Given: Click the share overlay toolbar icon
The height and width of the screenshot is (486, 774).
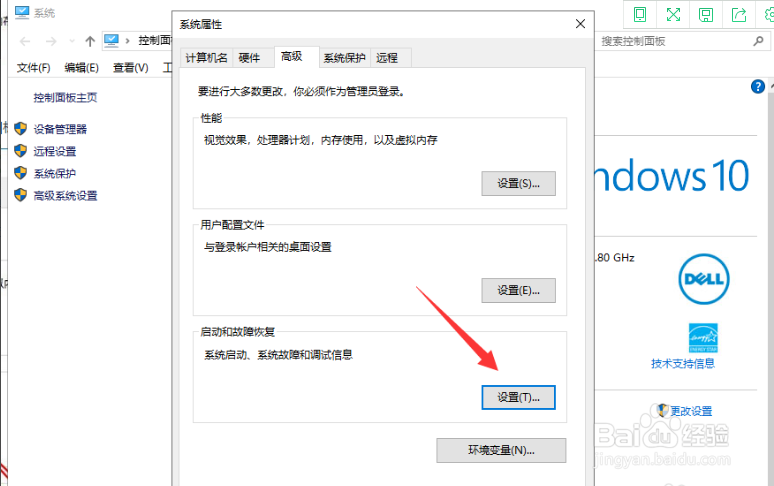Looking at the screenshot, I should coord(738,14).
